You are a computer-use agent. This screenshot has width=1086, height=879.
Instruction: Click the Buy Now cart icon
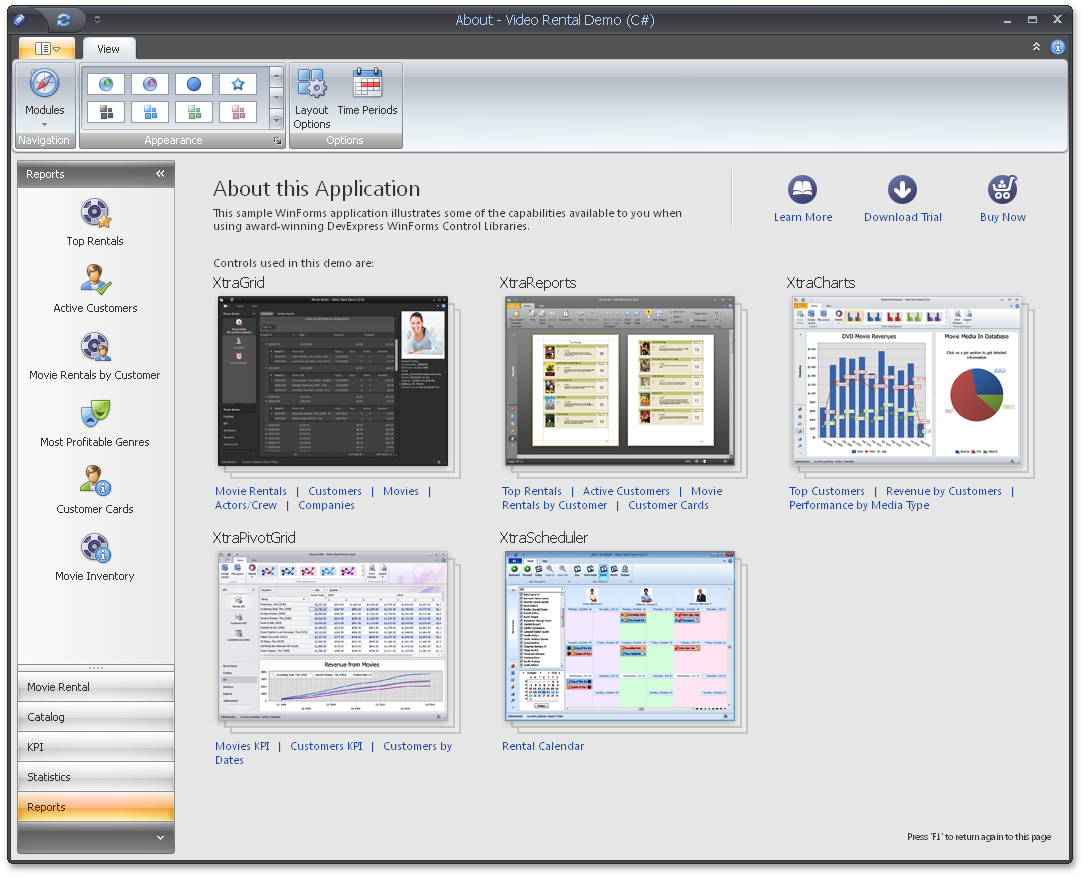(1002, 189)
